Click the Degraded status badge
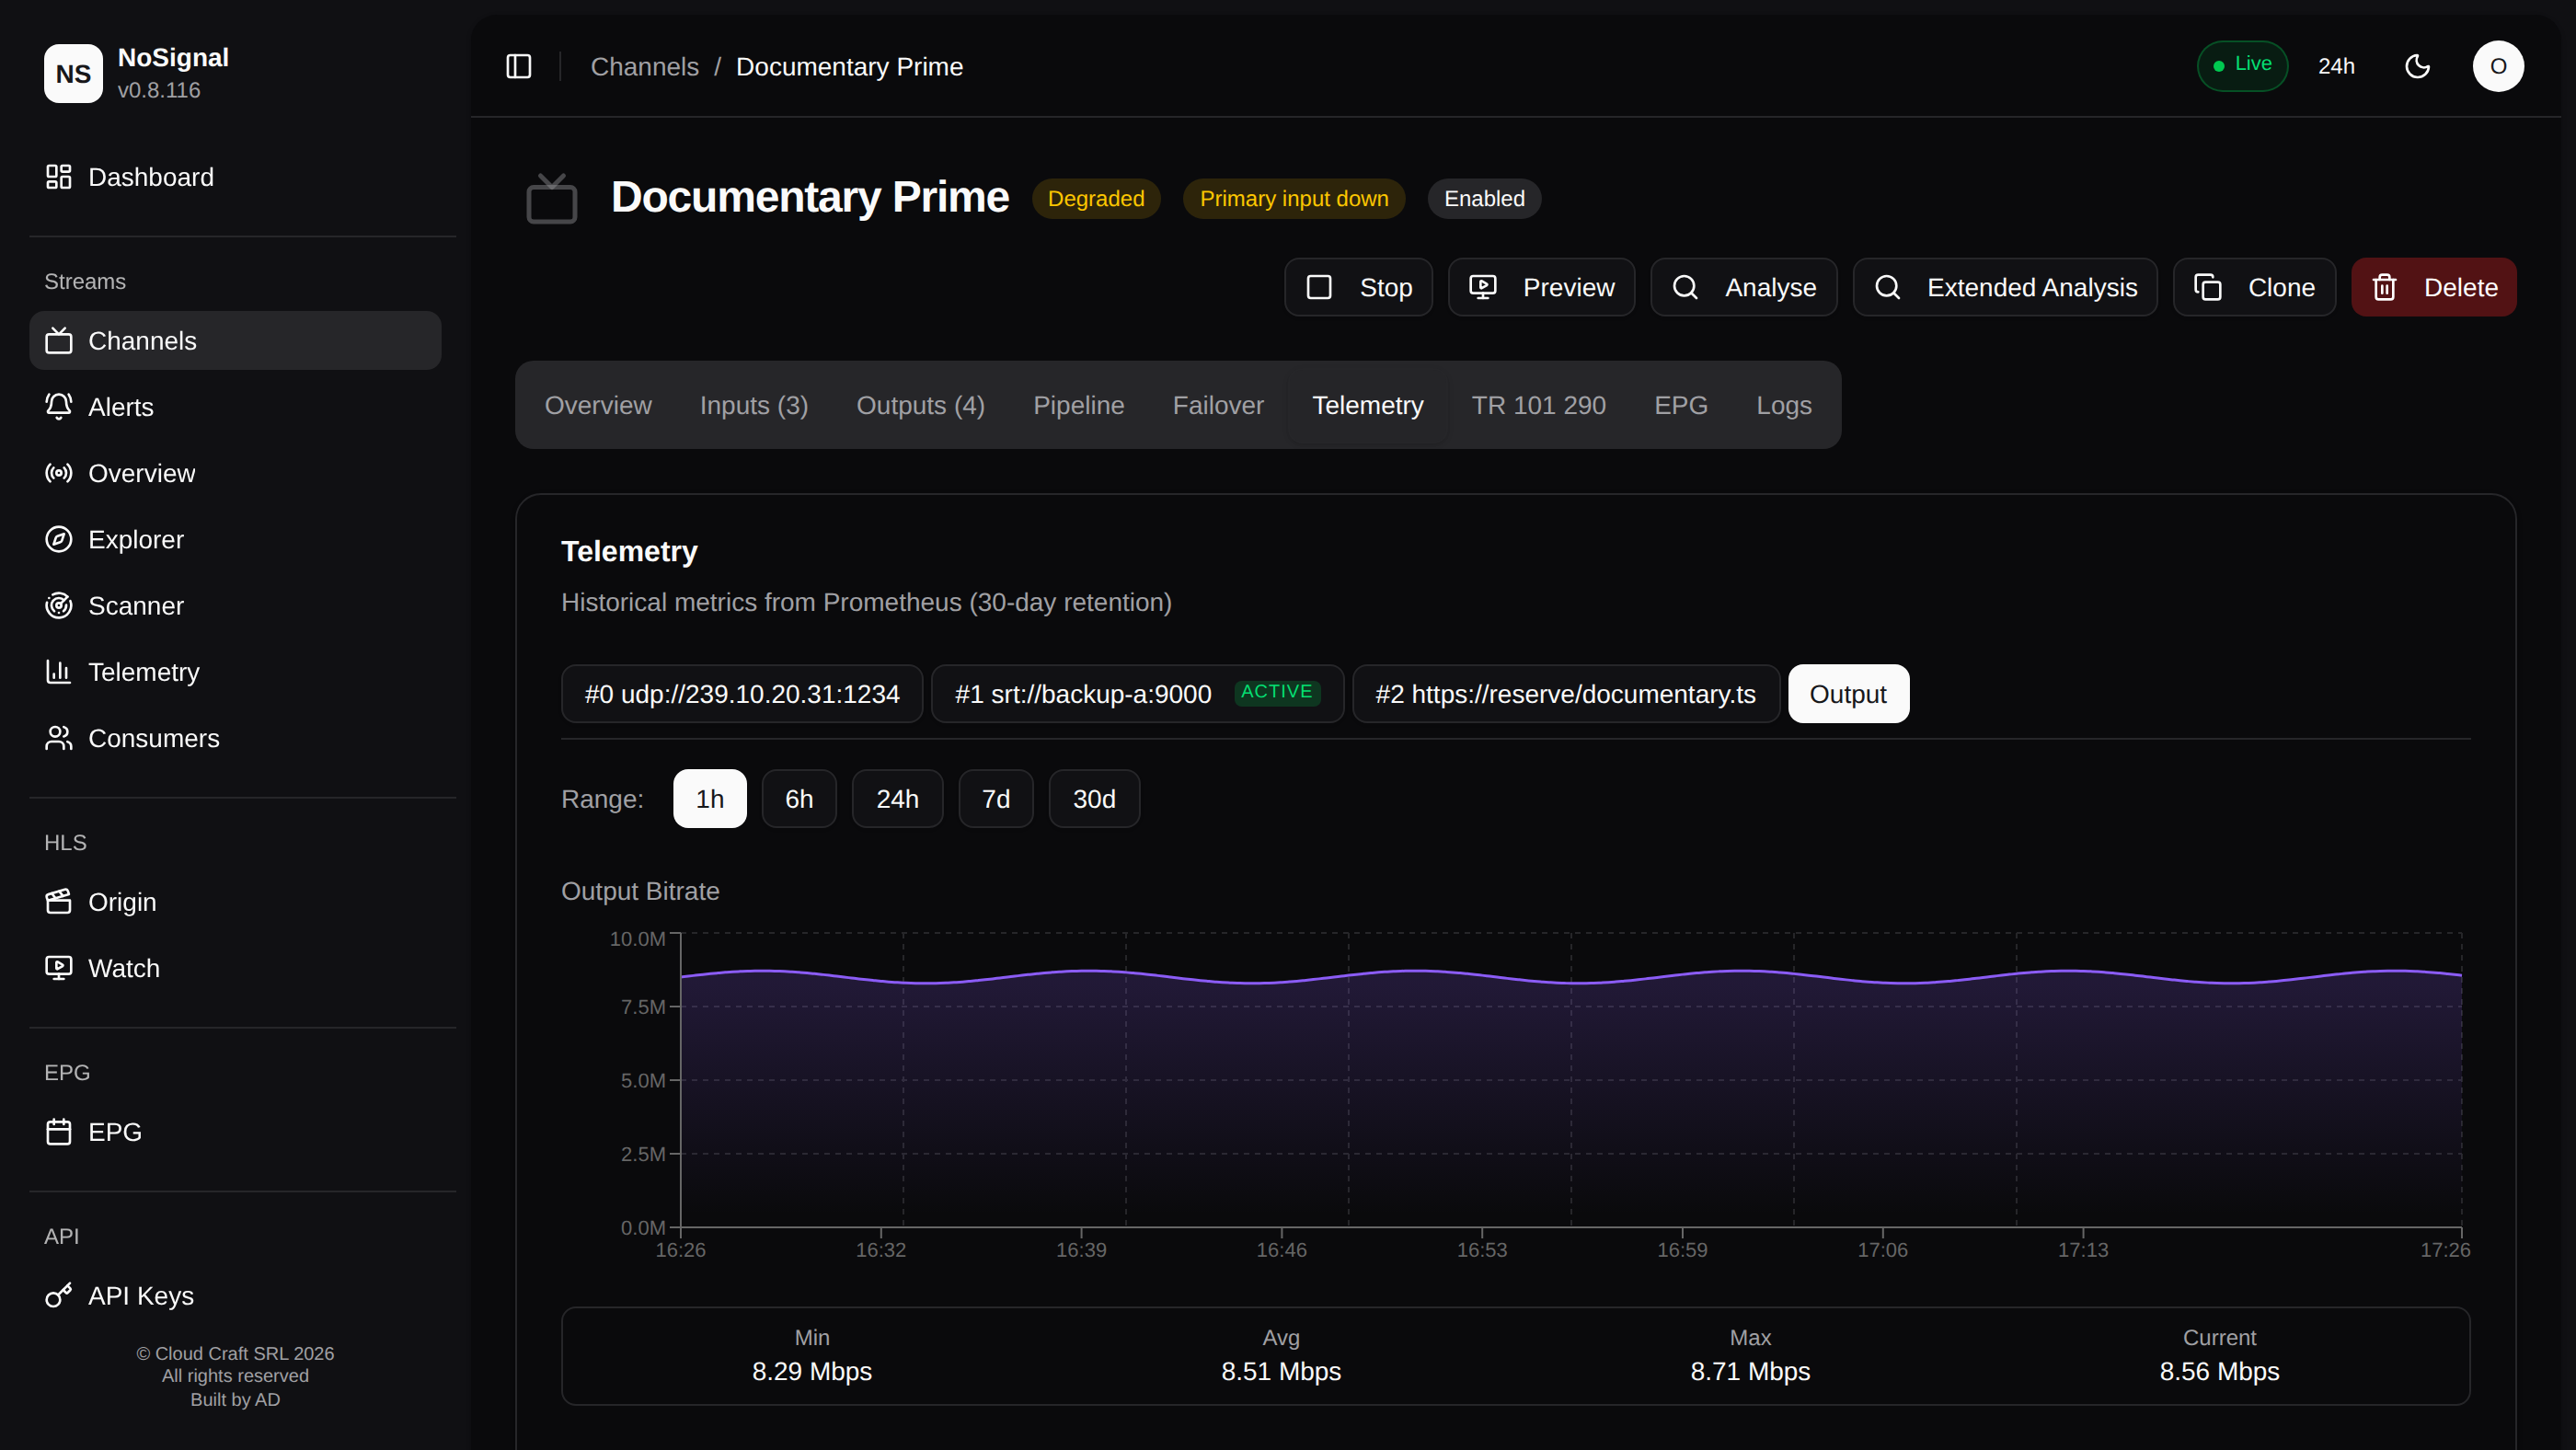The width and height of the screenshot is (2576, 1450). click(1096, 198)
